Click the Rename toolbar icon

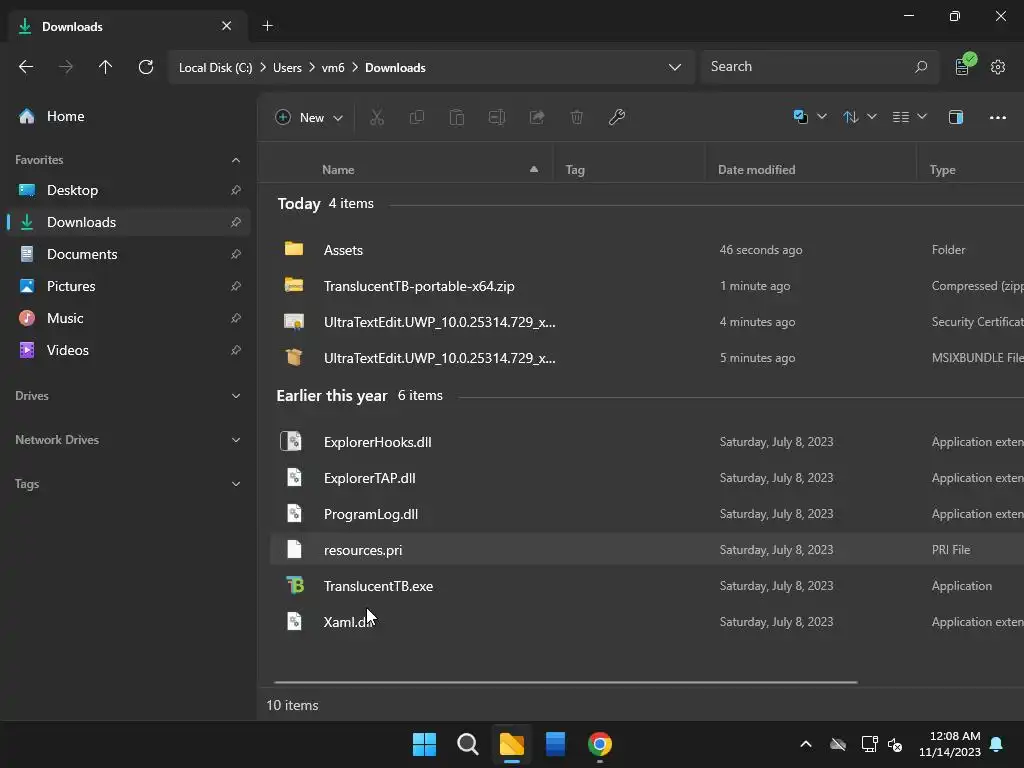(497, 117)
